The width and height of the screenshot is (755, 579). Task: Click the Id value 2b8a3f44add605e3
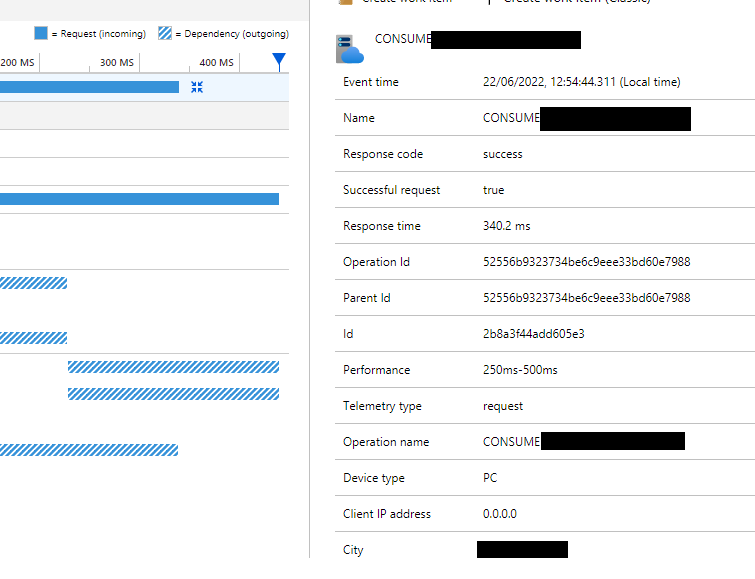(534, 334)
